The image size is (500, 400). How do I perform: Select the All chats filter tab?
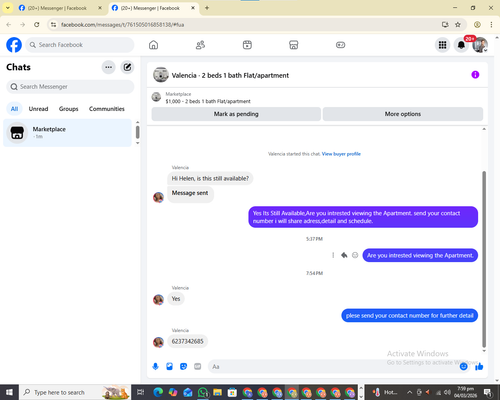tap(14, 109)
